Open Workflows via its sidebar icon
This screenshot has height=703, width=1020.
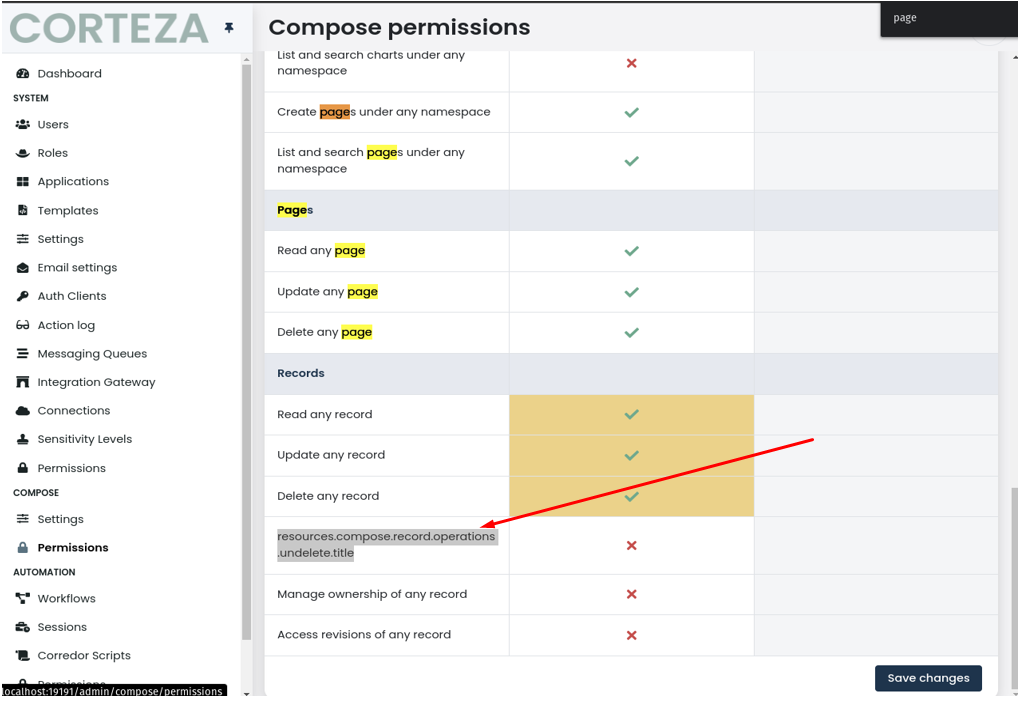[x=20, y=598]
